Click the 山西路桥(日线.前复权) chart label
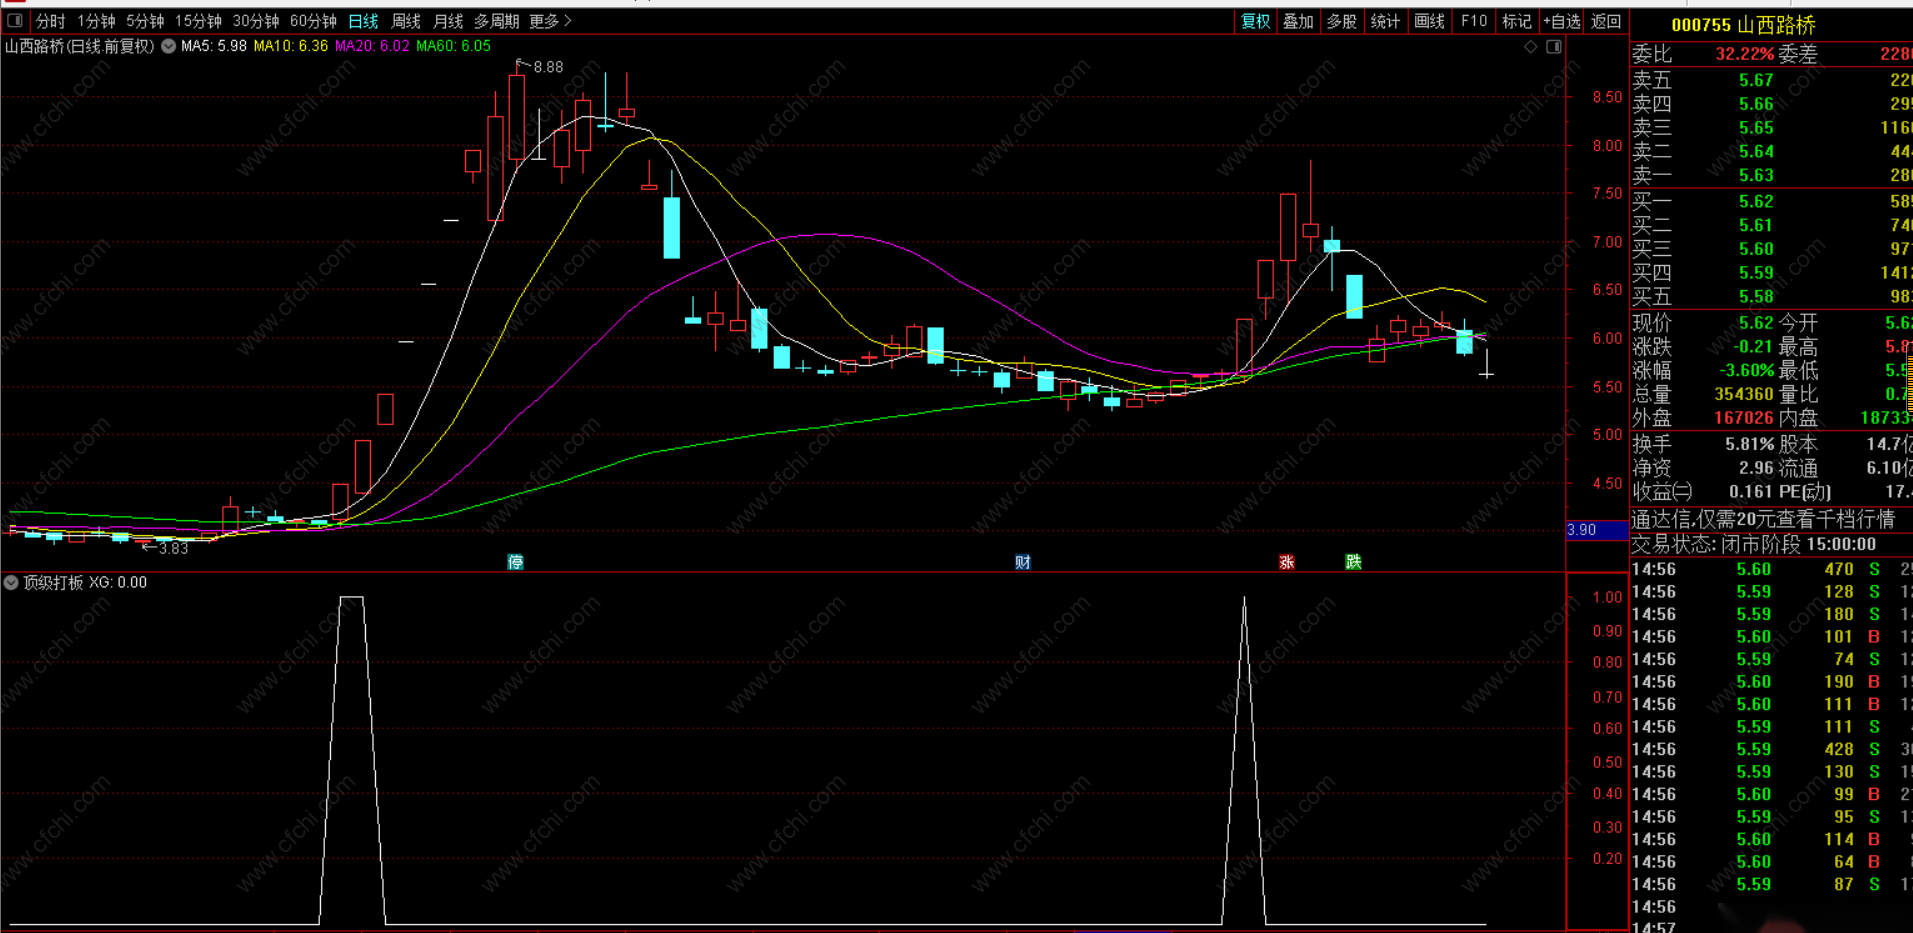1913x933 pixels. (80, 46)
